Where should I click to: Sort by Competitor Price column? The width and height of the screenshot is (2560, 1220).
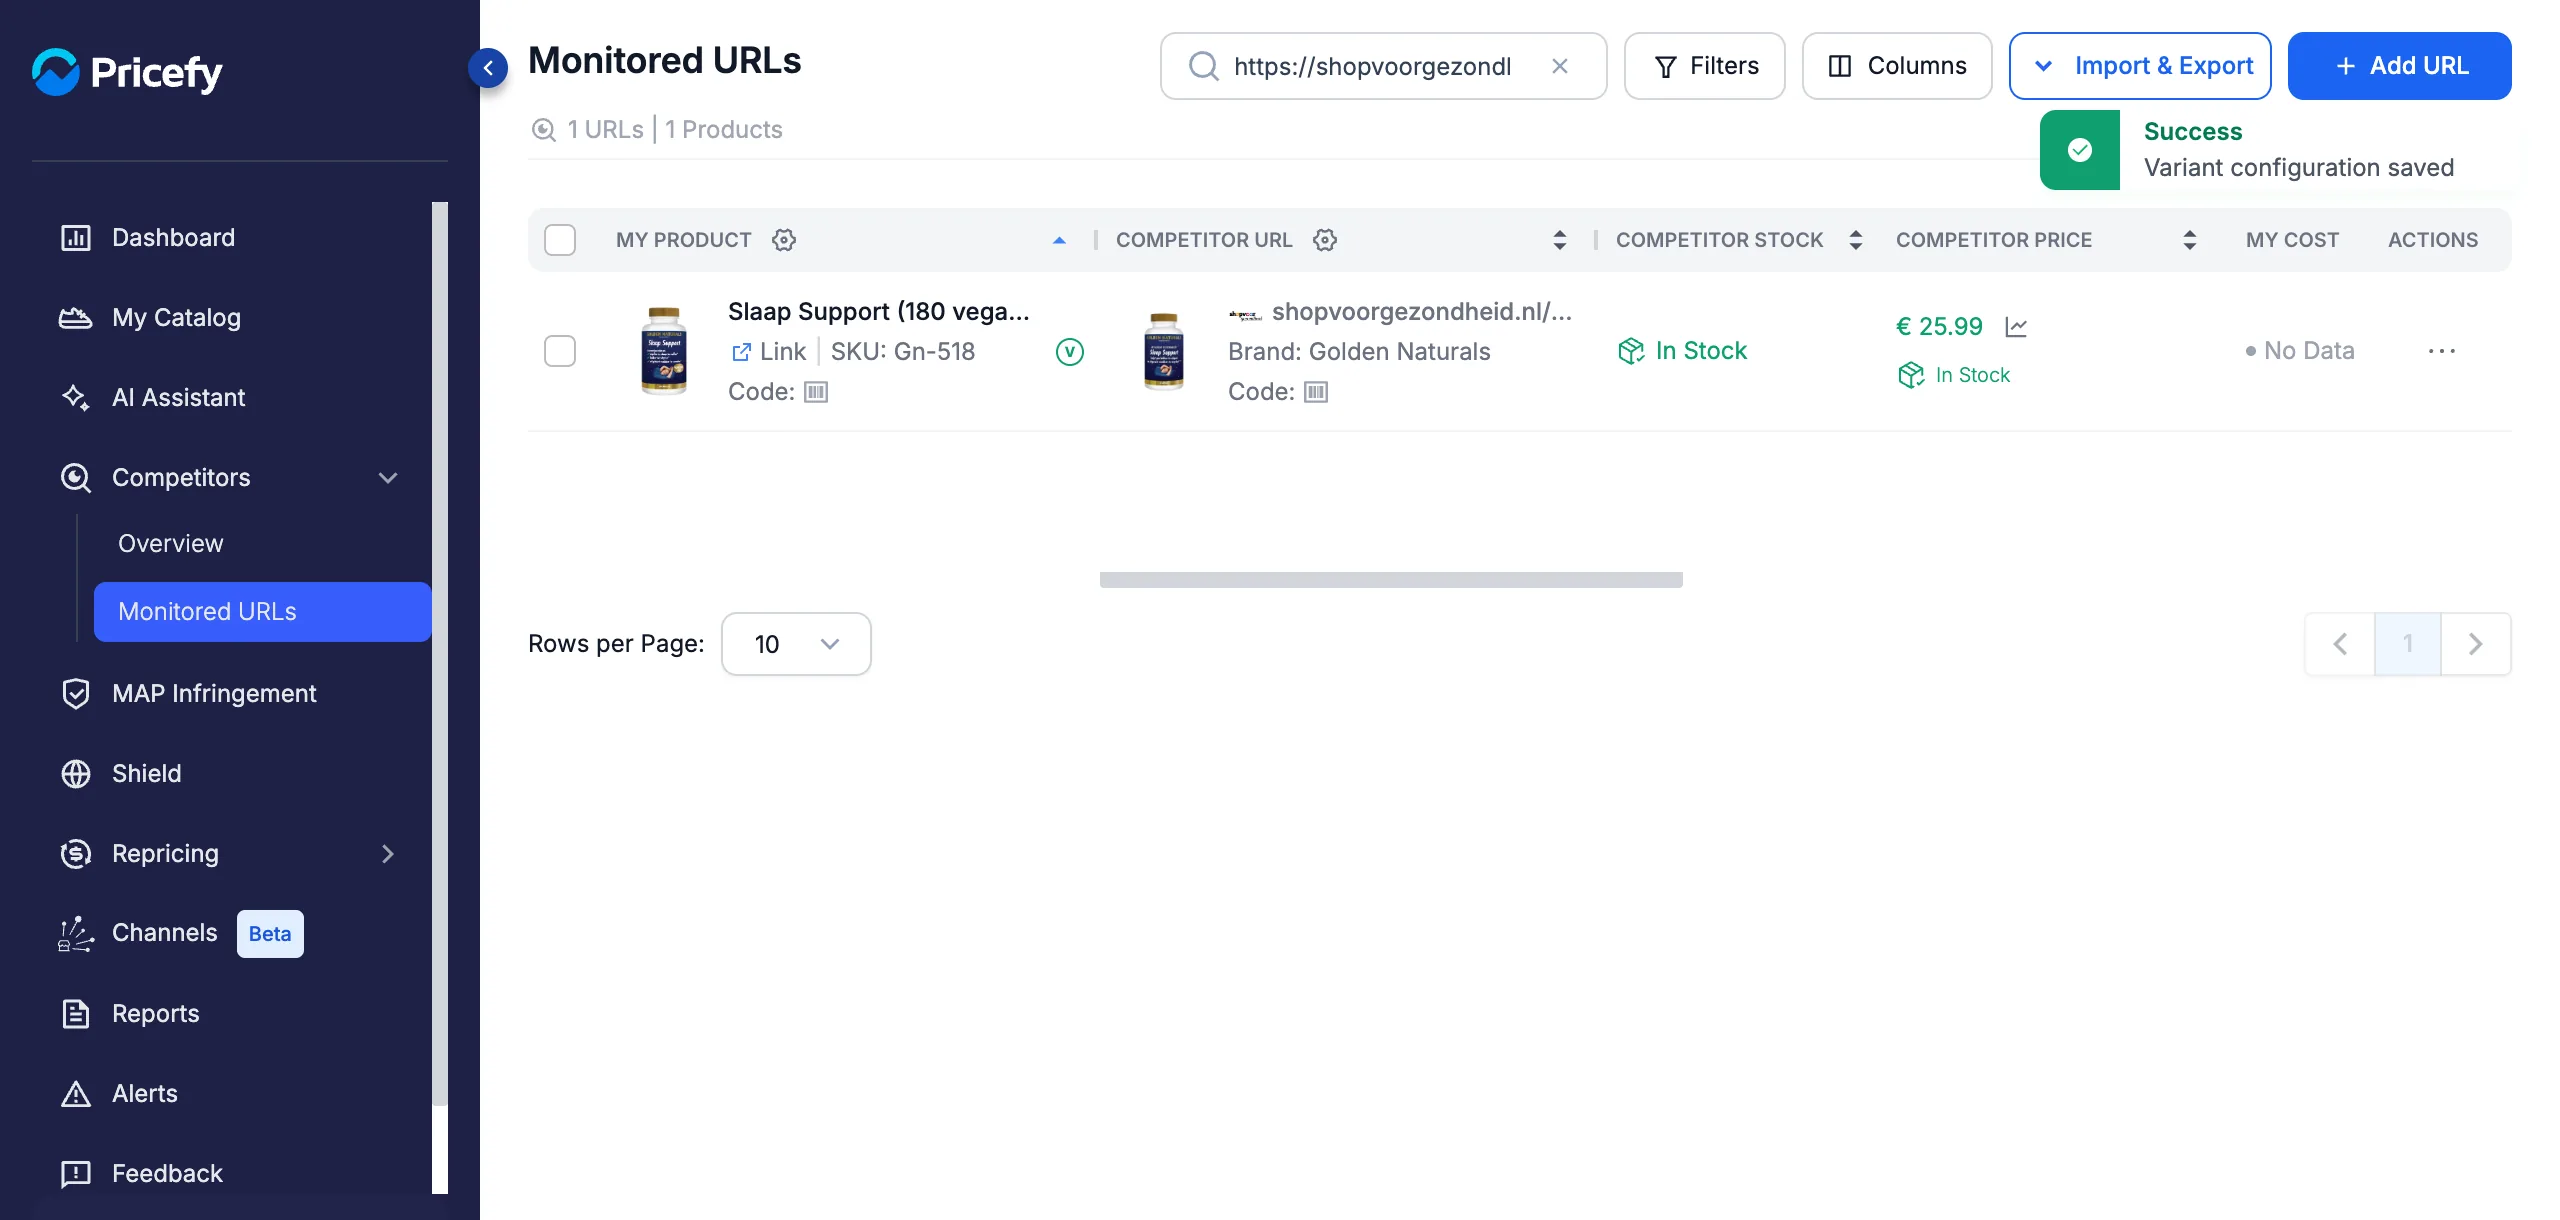point(2189,240)
